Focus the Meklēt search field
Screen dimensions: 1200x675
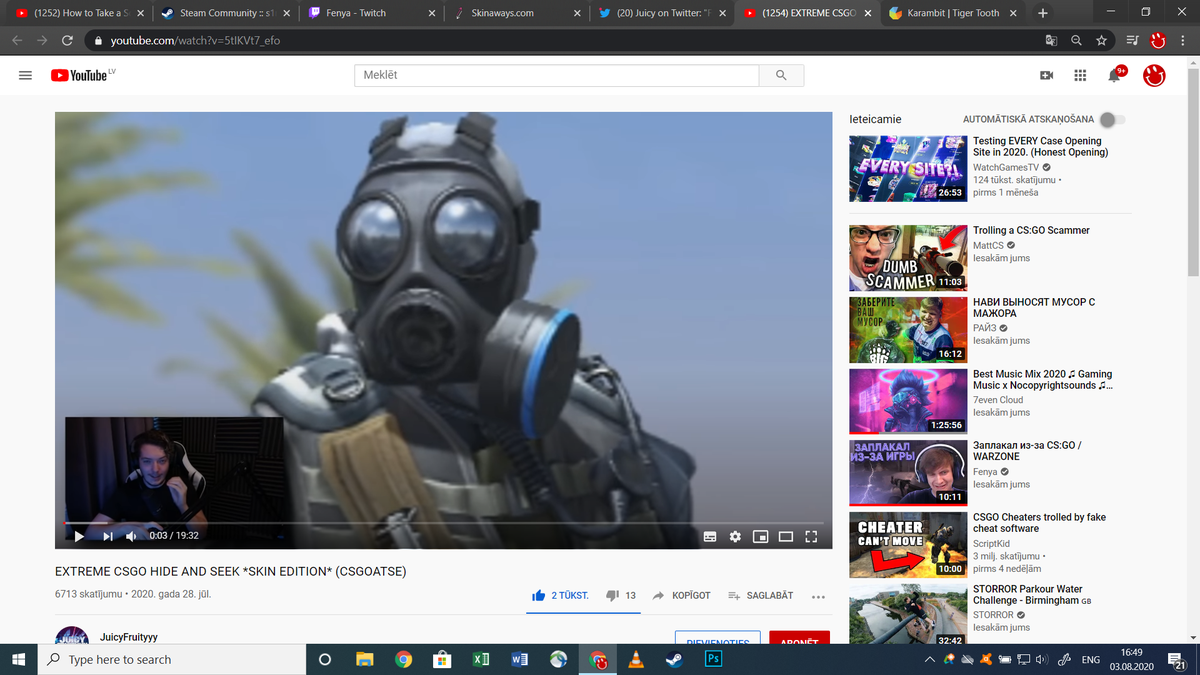[557, 75]
